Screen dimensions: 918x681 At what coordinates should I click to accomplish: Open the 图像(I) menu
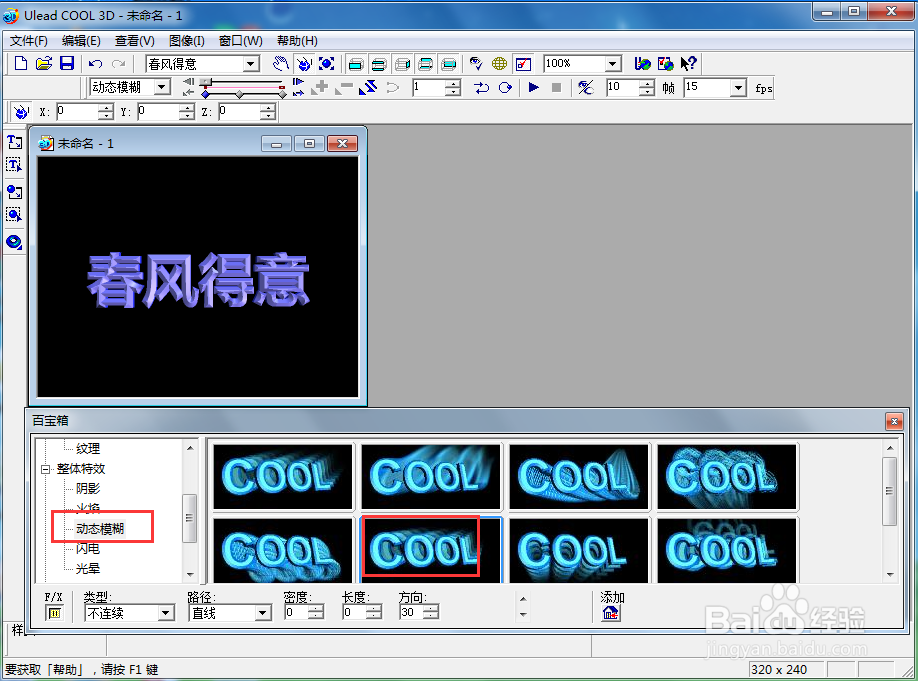(186, 40)
